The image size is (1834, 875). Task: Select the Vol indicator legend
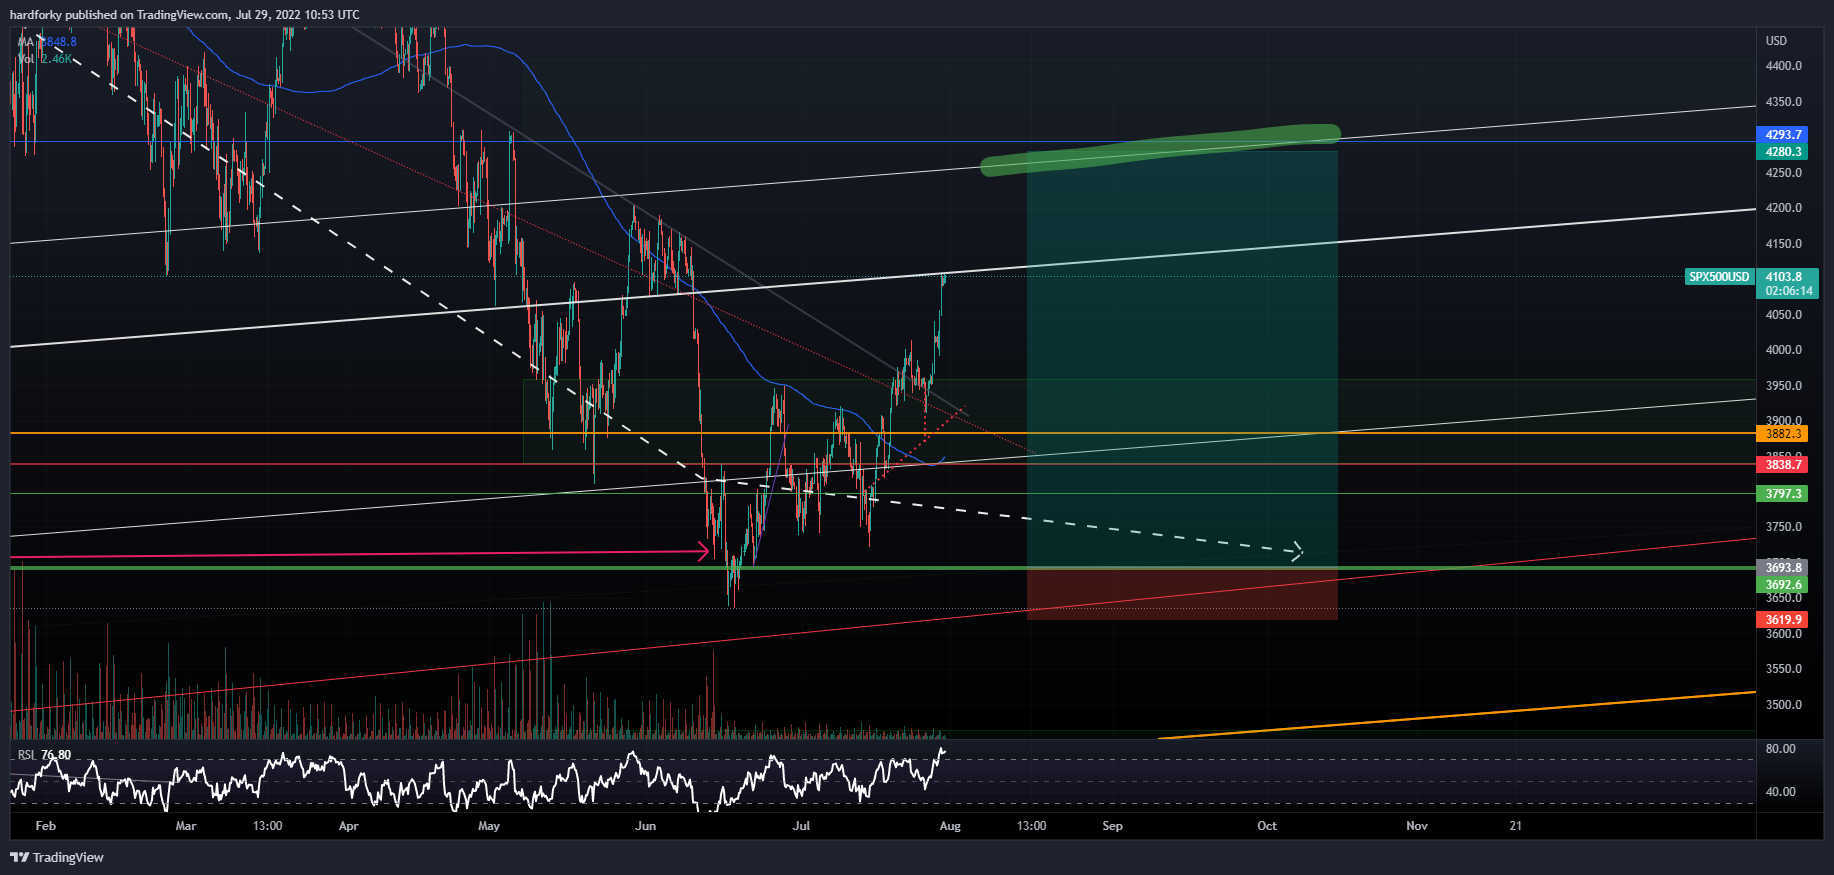coord(45,59)
